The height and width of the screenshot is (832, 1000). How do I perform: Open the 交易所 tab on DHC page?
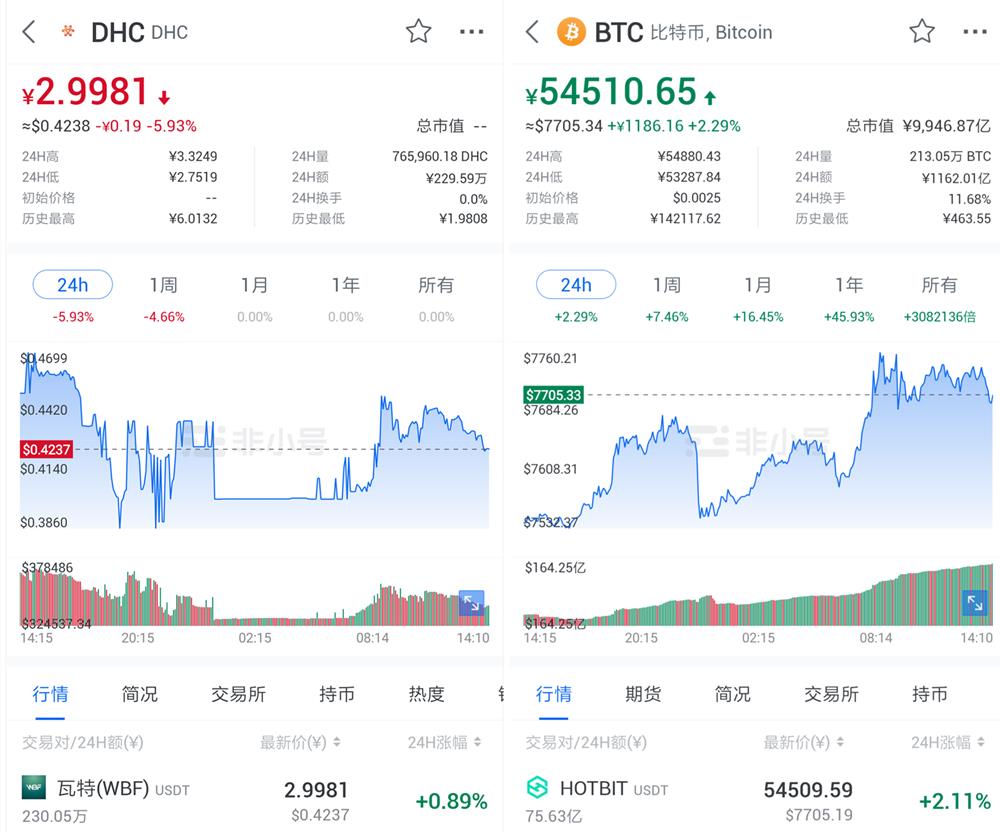point(238,694)
